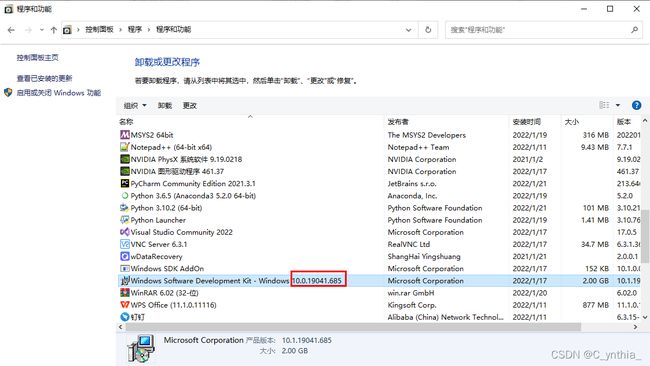Viewport: 650px width, 366px height.
Task: Click the wDataRecovery icon
Action: coord(124,256)
